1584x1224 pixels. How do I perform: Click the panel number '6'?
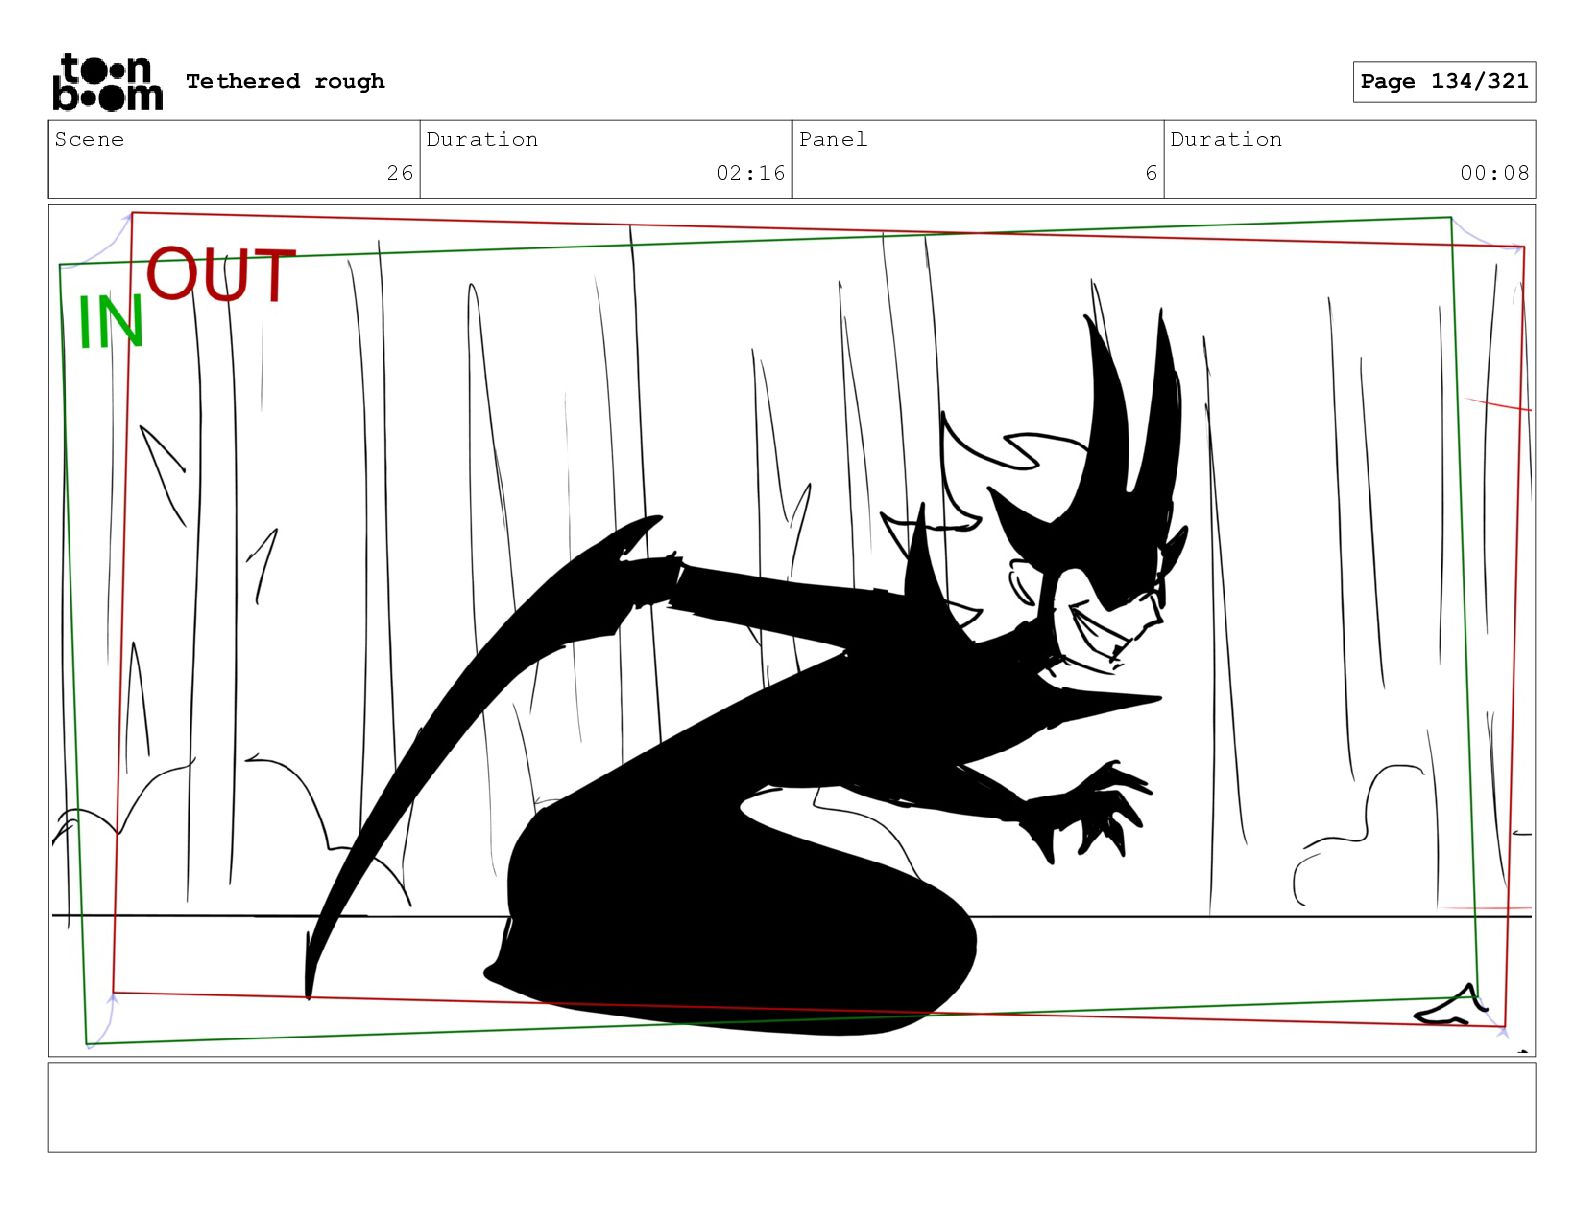tap(1151, 173)
